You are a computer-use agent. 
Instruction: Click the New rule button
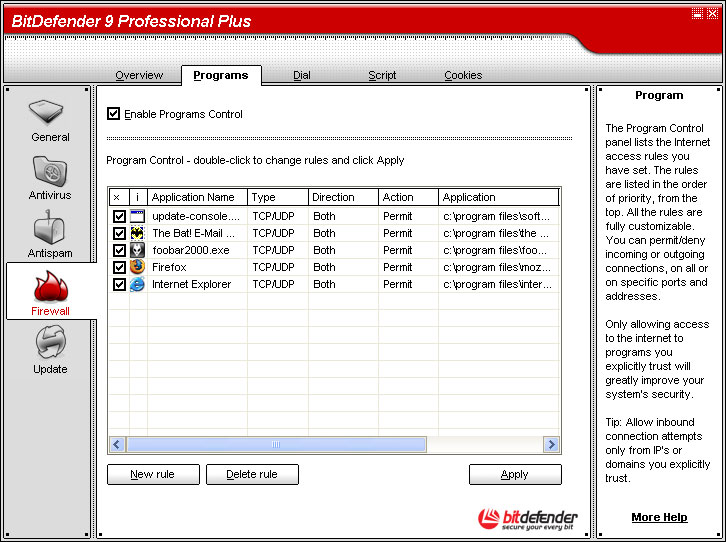pos(153,474)
